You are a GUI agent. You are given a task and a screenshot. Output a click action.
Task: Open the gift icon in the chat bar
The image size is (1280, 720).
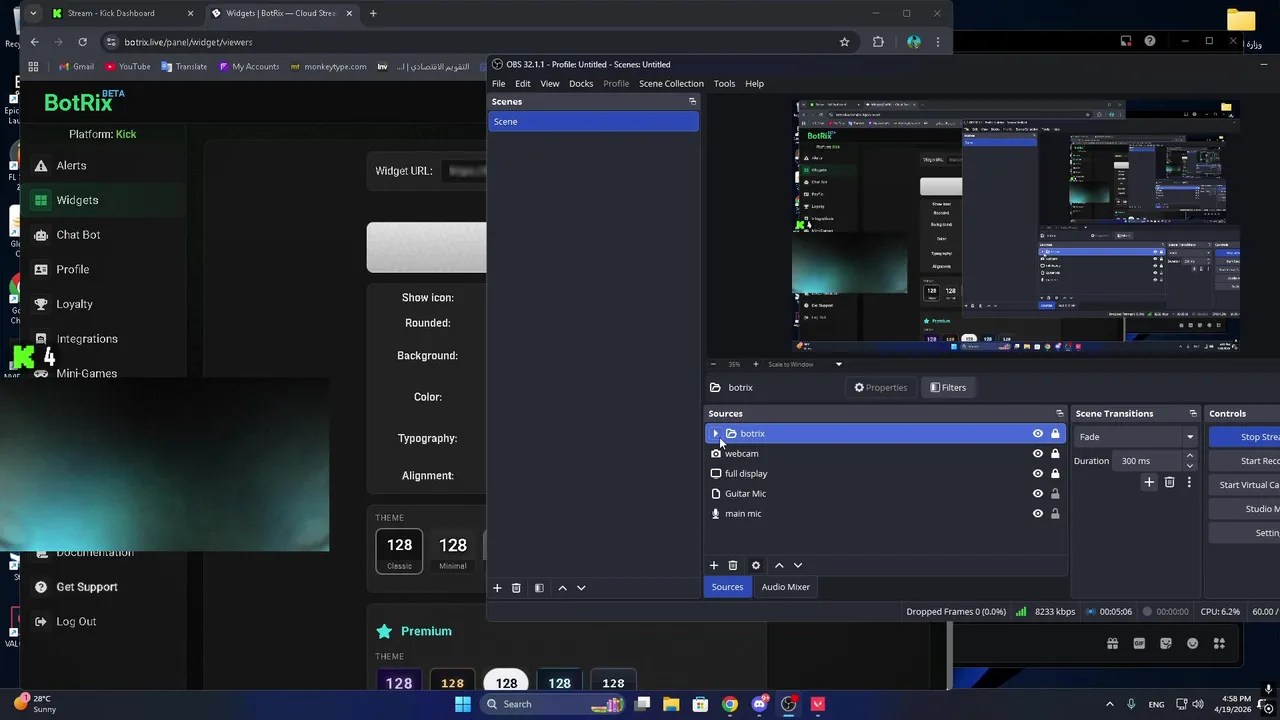[1112, 644]
